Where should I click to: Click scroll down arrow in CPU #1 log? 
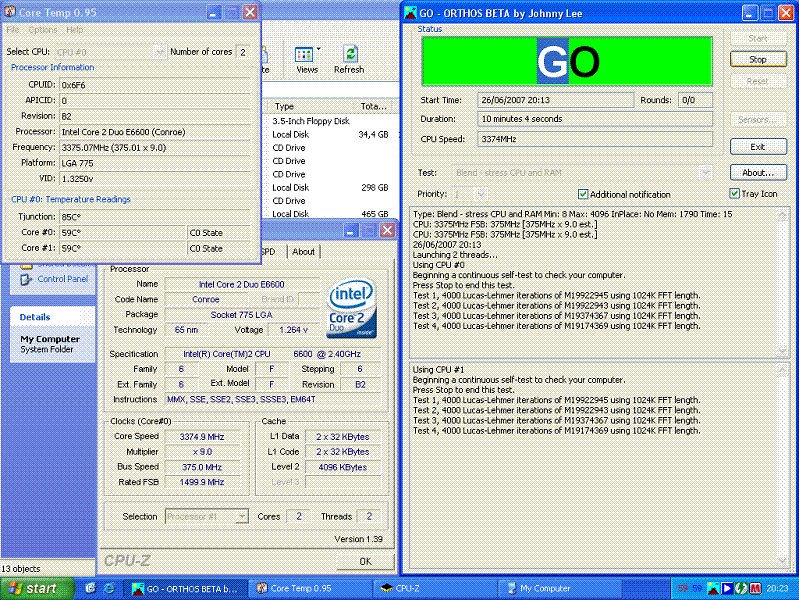click(782, 561)
